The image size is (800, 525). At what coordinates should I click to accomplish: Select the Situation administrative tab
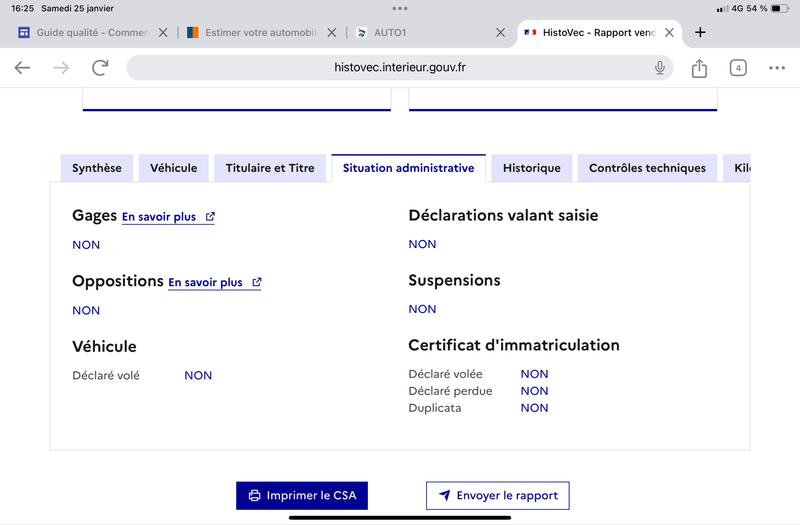pyautogui.click(x=408, y=168)
